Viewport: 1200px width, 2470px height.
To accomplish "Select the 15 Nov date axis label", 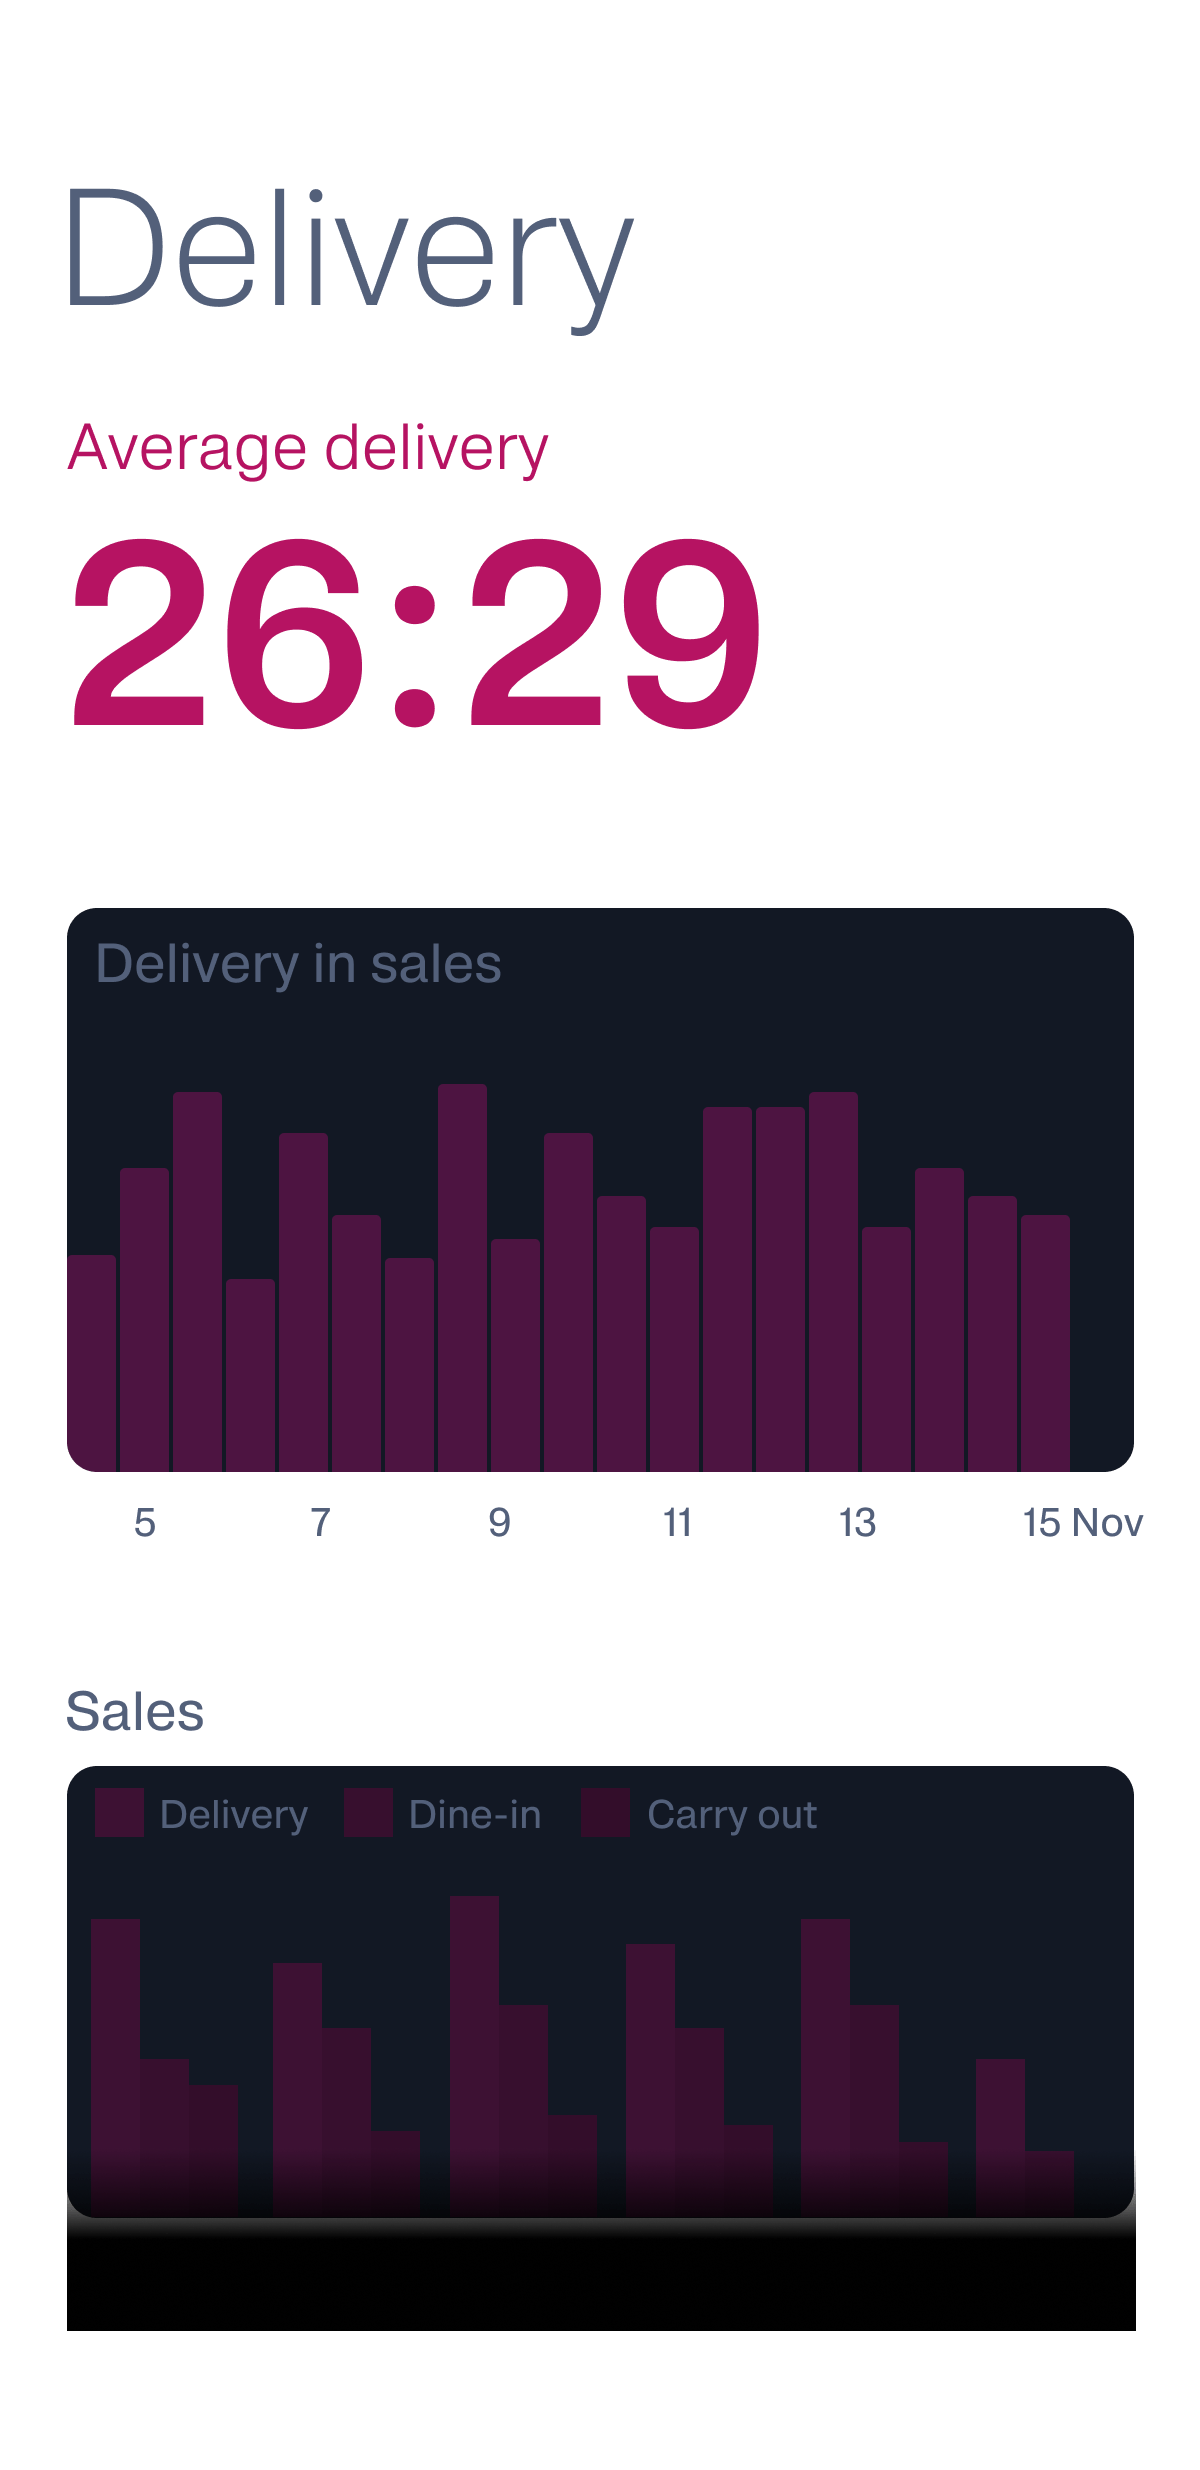I will click(1083, 1523).
